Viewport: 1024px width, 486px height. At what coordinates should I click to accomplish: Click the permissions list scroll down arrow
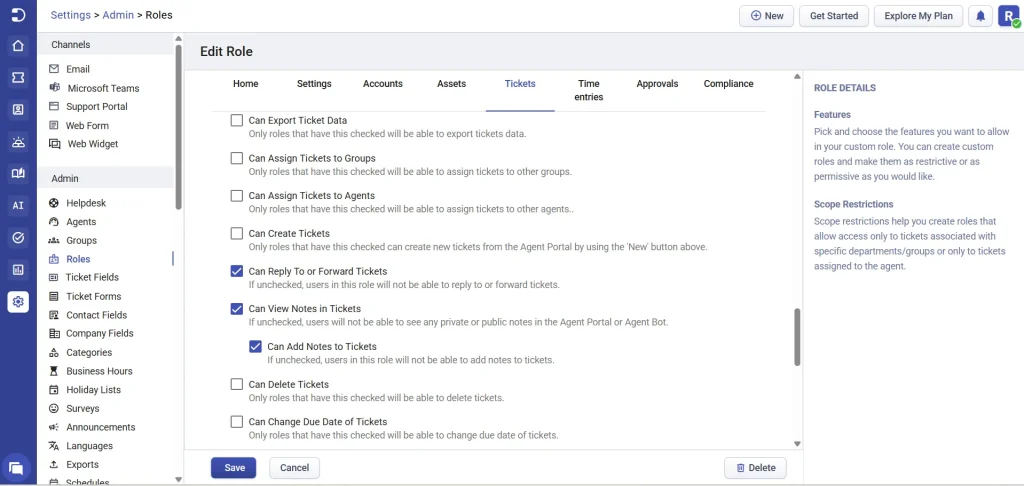click(797, 443)
